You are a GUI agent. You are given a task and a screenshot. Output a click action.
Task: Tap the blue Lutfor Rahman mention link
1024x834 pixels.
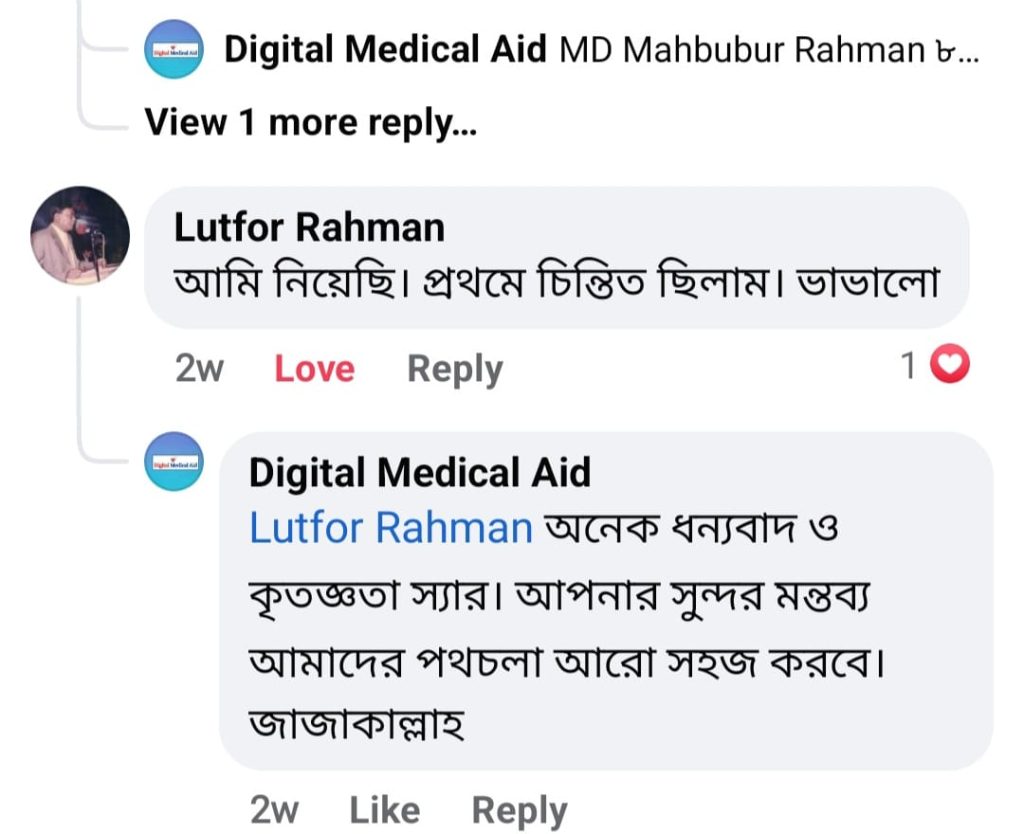click(x=390, y=527)
